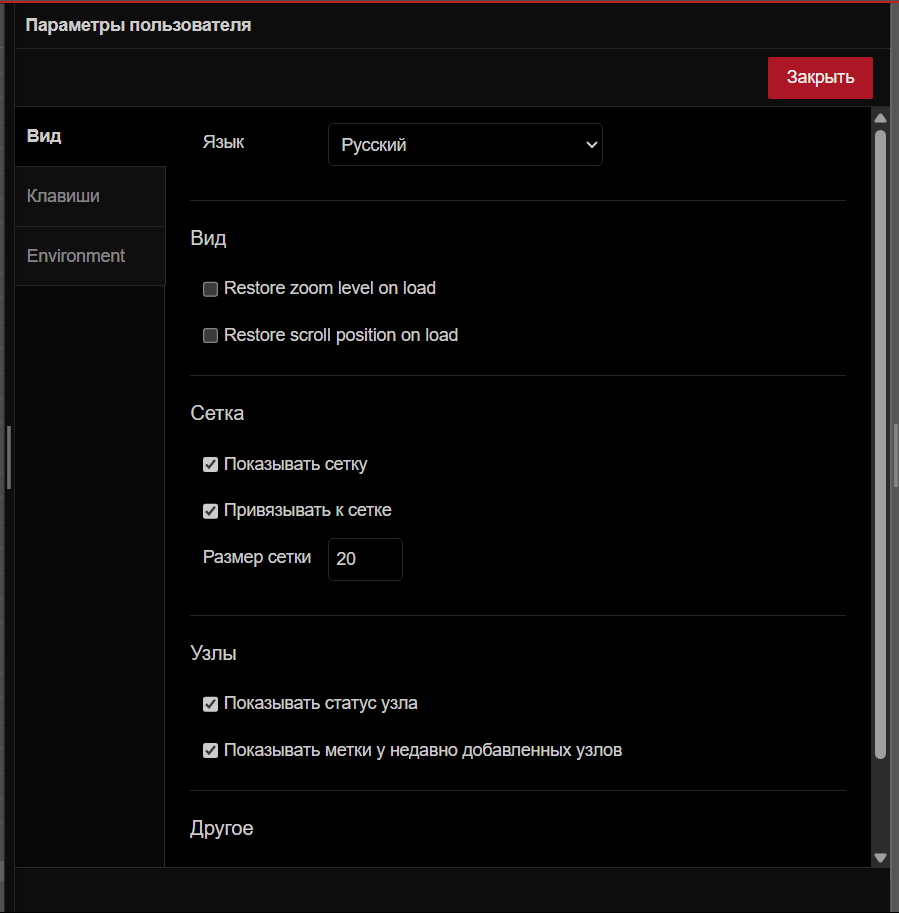
Task: Click the scrollbar track below the thumb
Action: point(880,805)
